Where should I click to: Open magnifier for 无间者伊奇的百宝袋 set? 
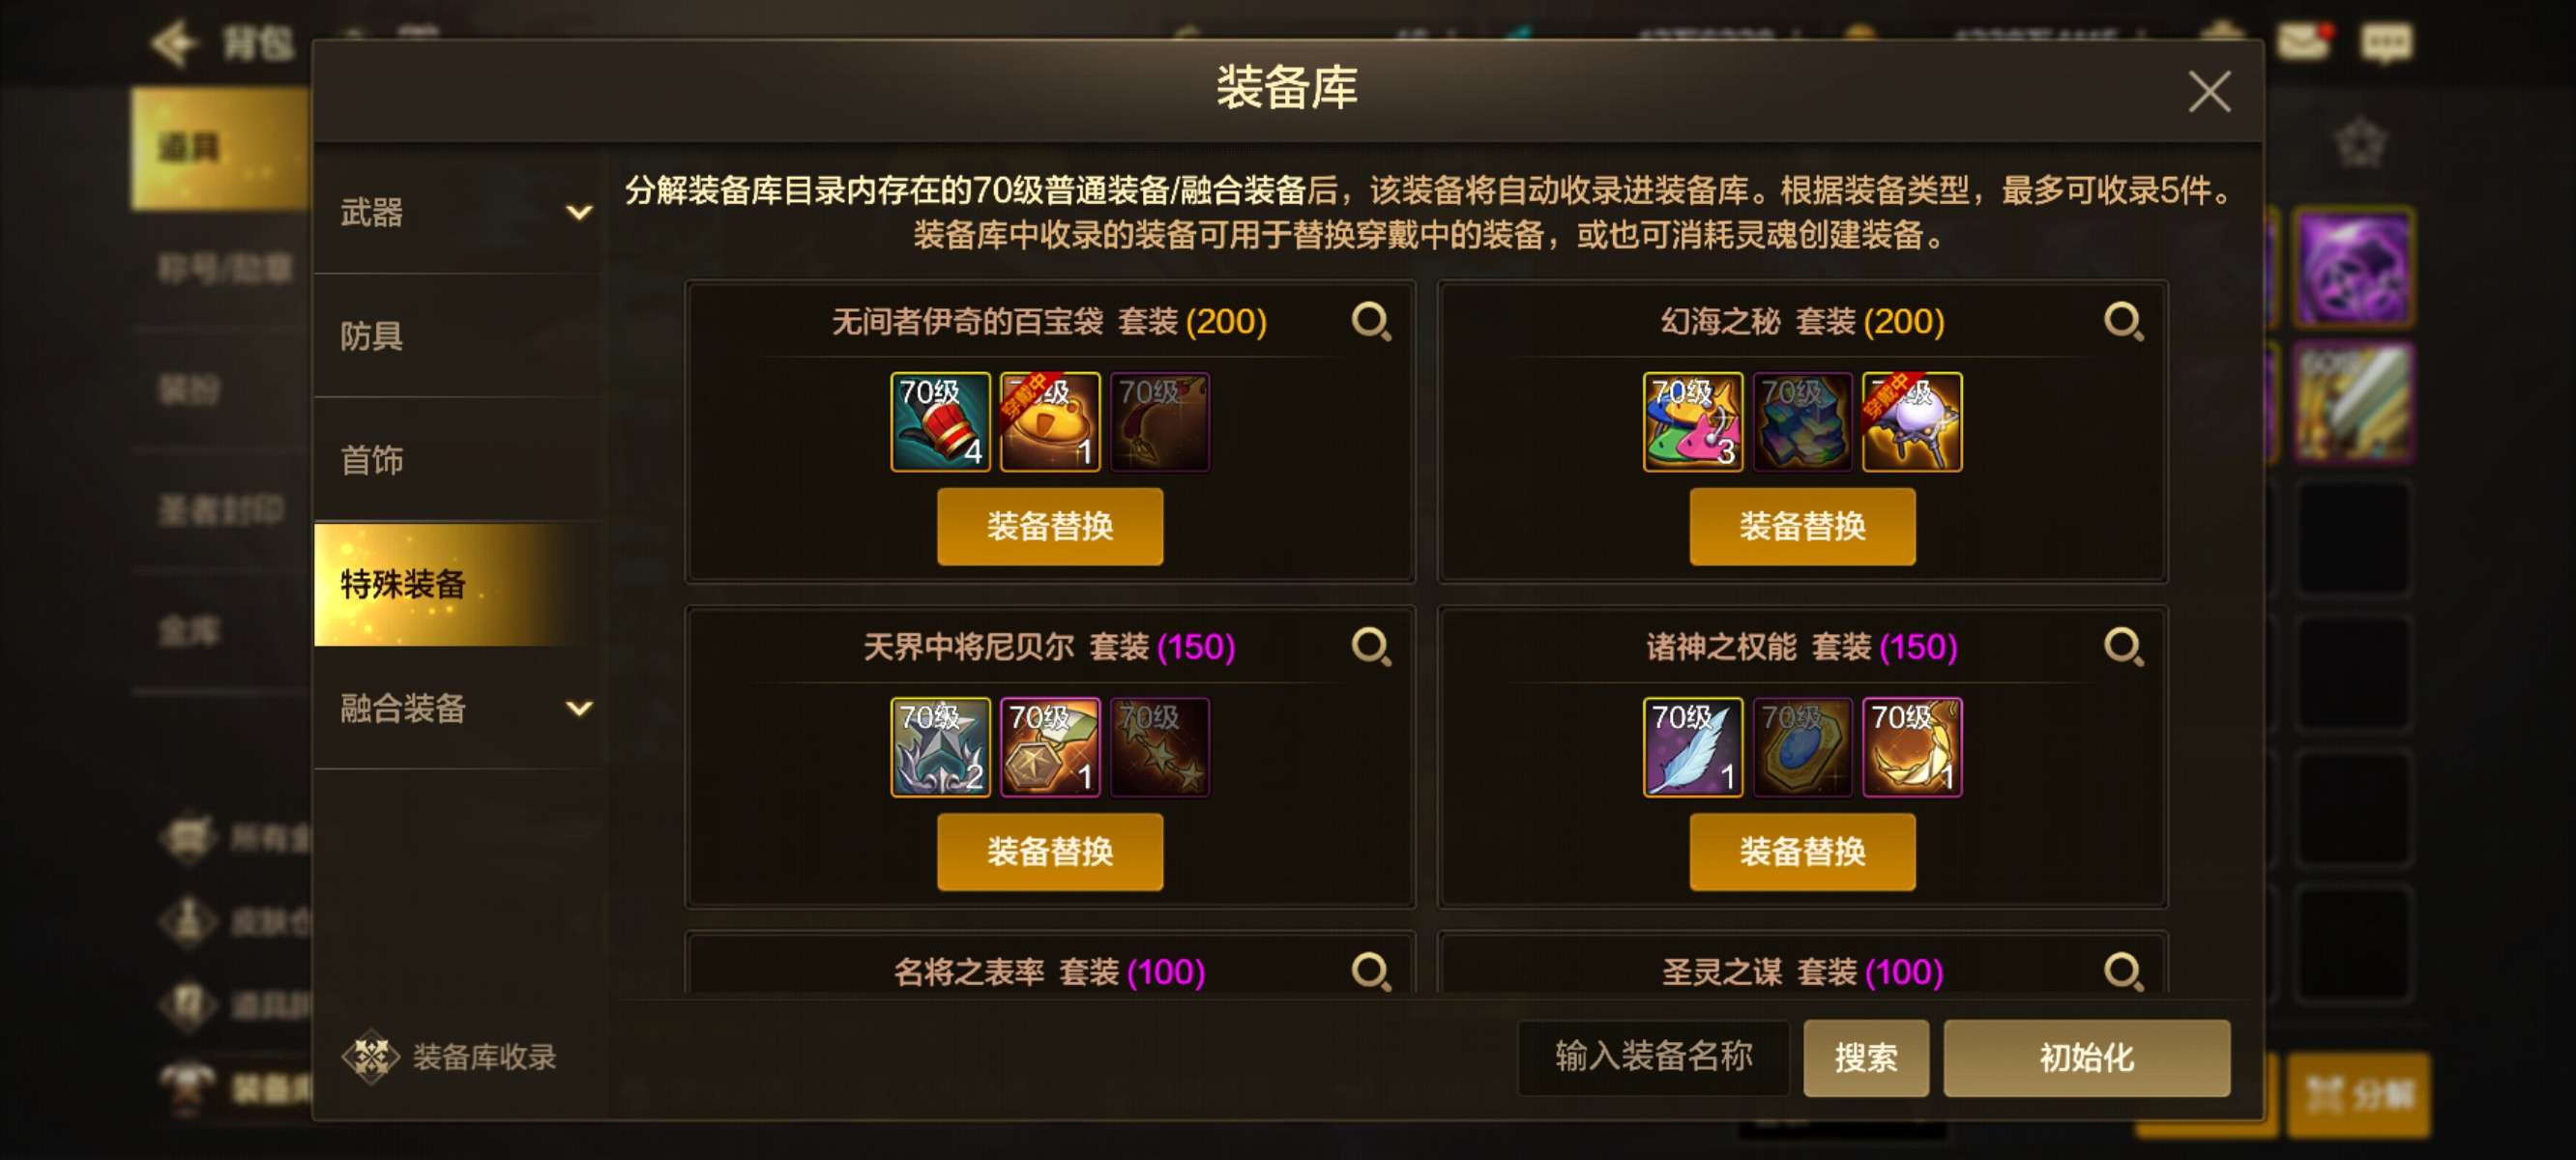pos(1370,322)
